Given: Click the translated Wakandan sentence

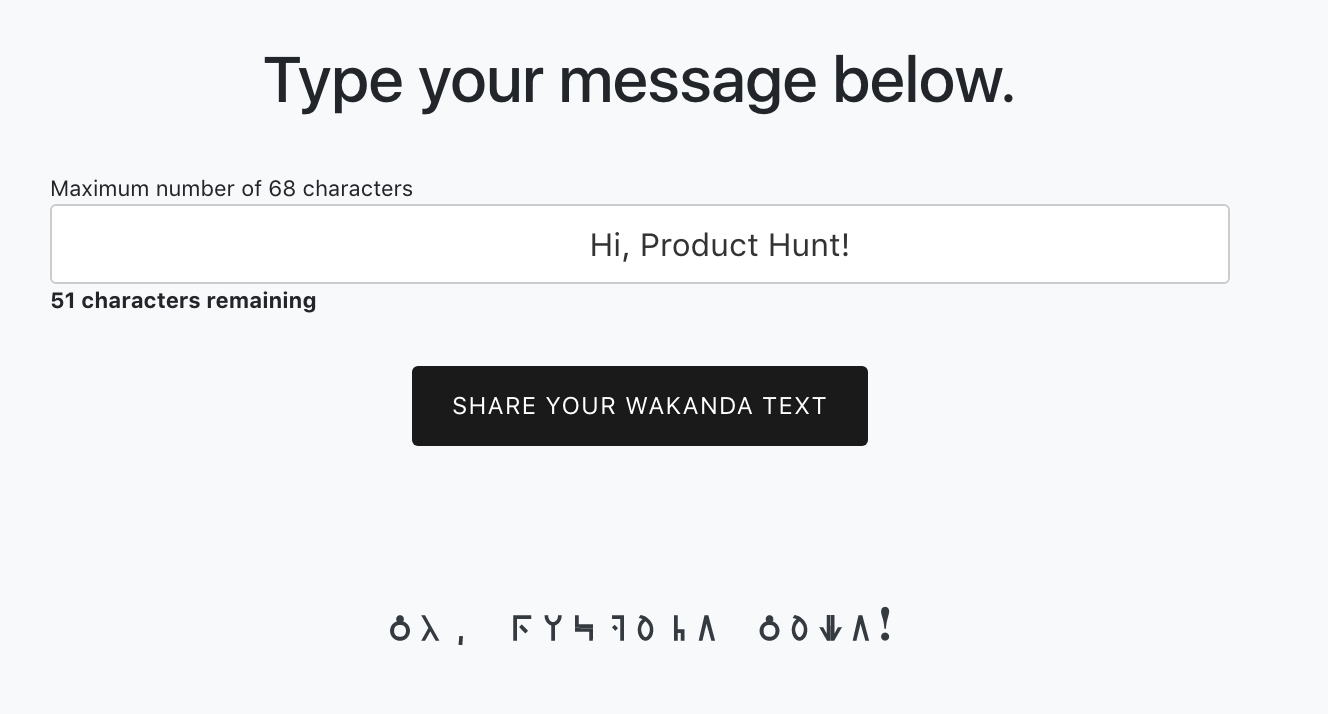Looking at the screenshot, I should coord(640,627).
